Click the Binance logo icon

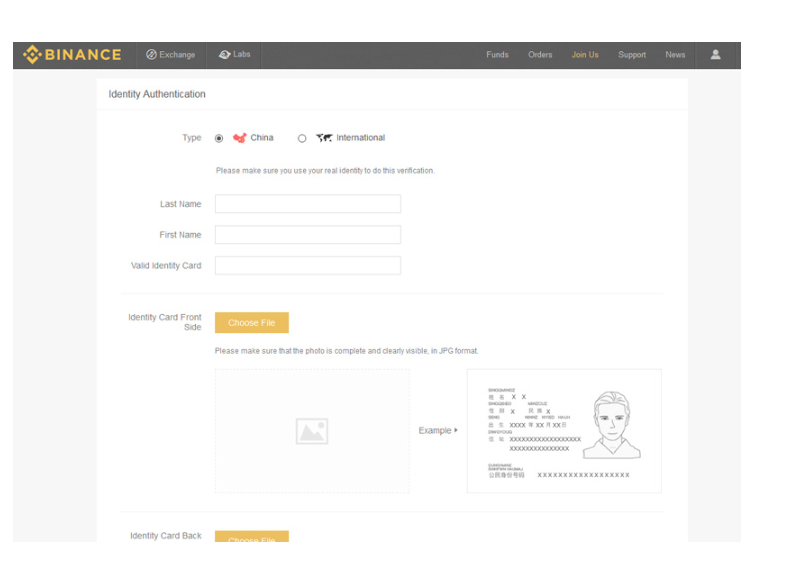pos(32,55)
